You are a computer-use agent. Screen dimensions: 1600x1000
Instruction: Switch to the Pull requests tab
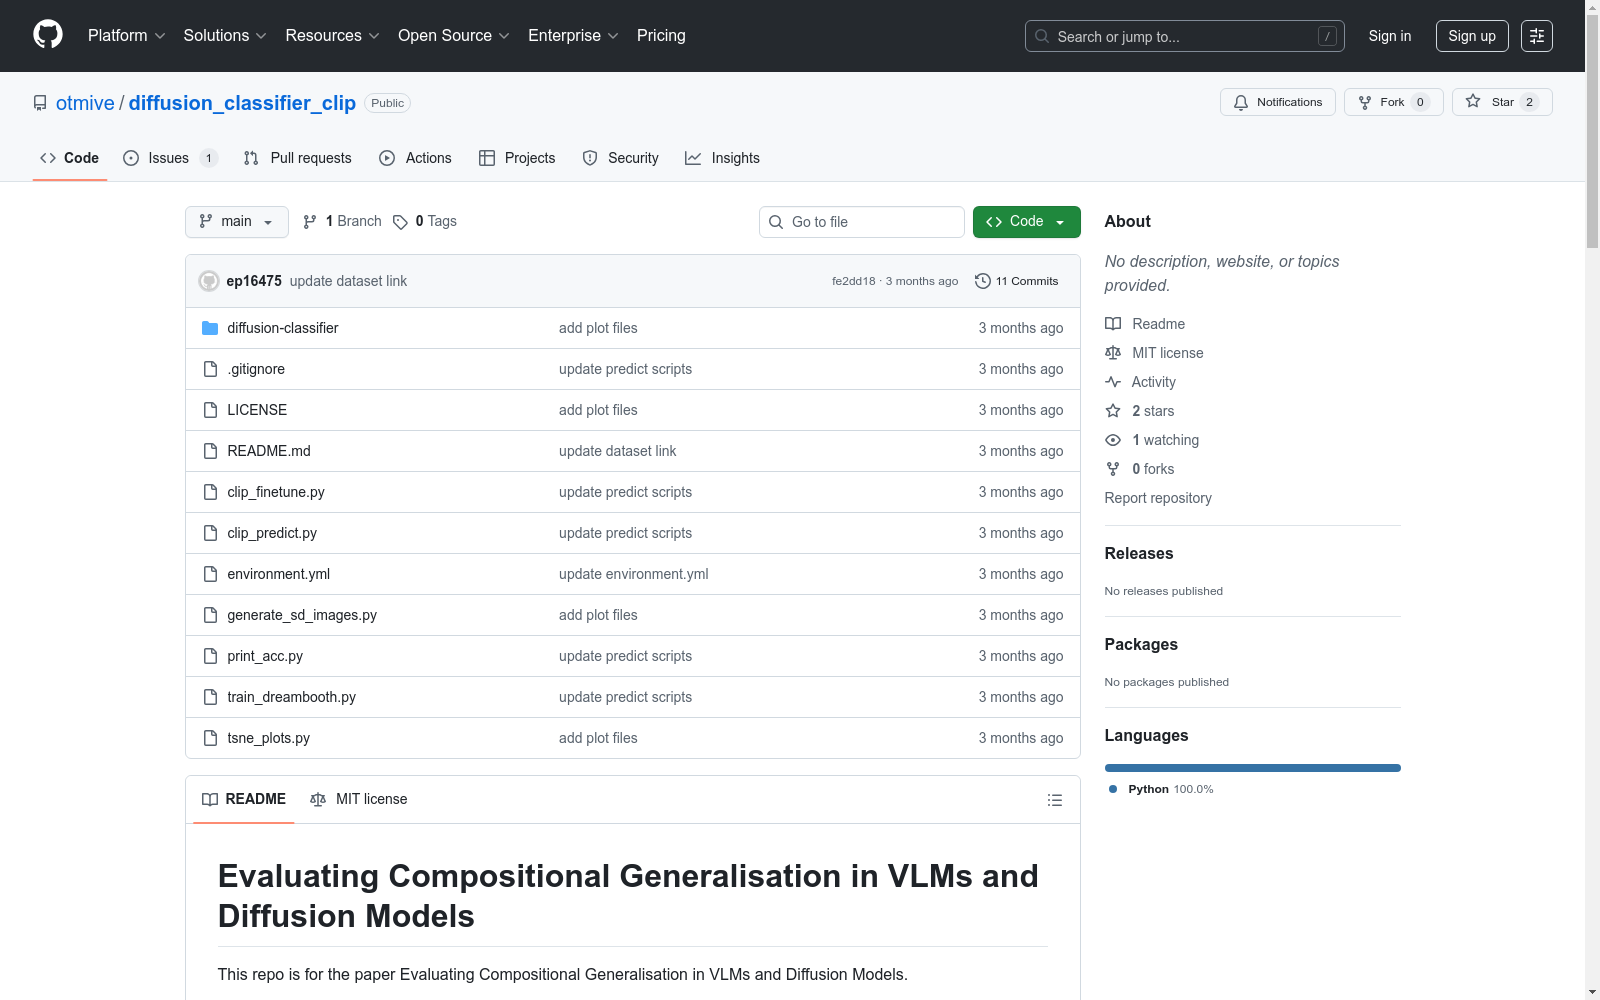click(x=298, y=158)
